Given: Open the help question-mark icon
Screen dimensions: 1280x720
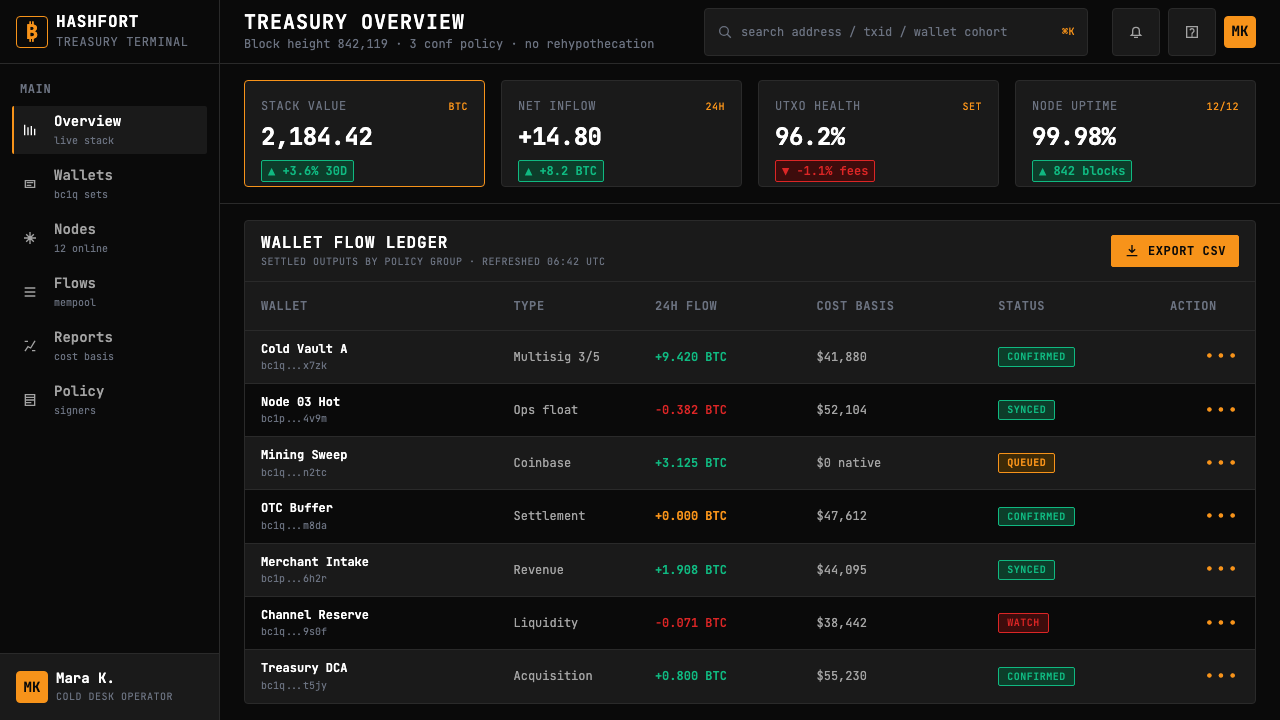Looking at the screenshot, I should (1192, 32).
